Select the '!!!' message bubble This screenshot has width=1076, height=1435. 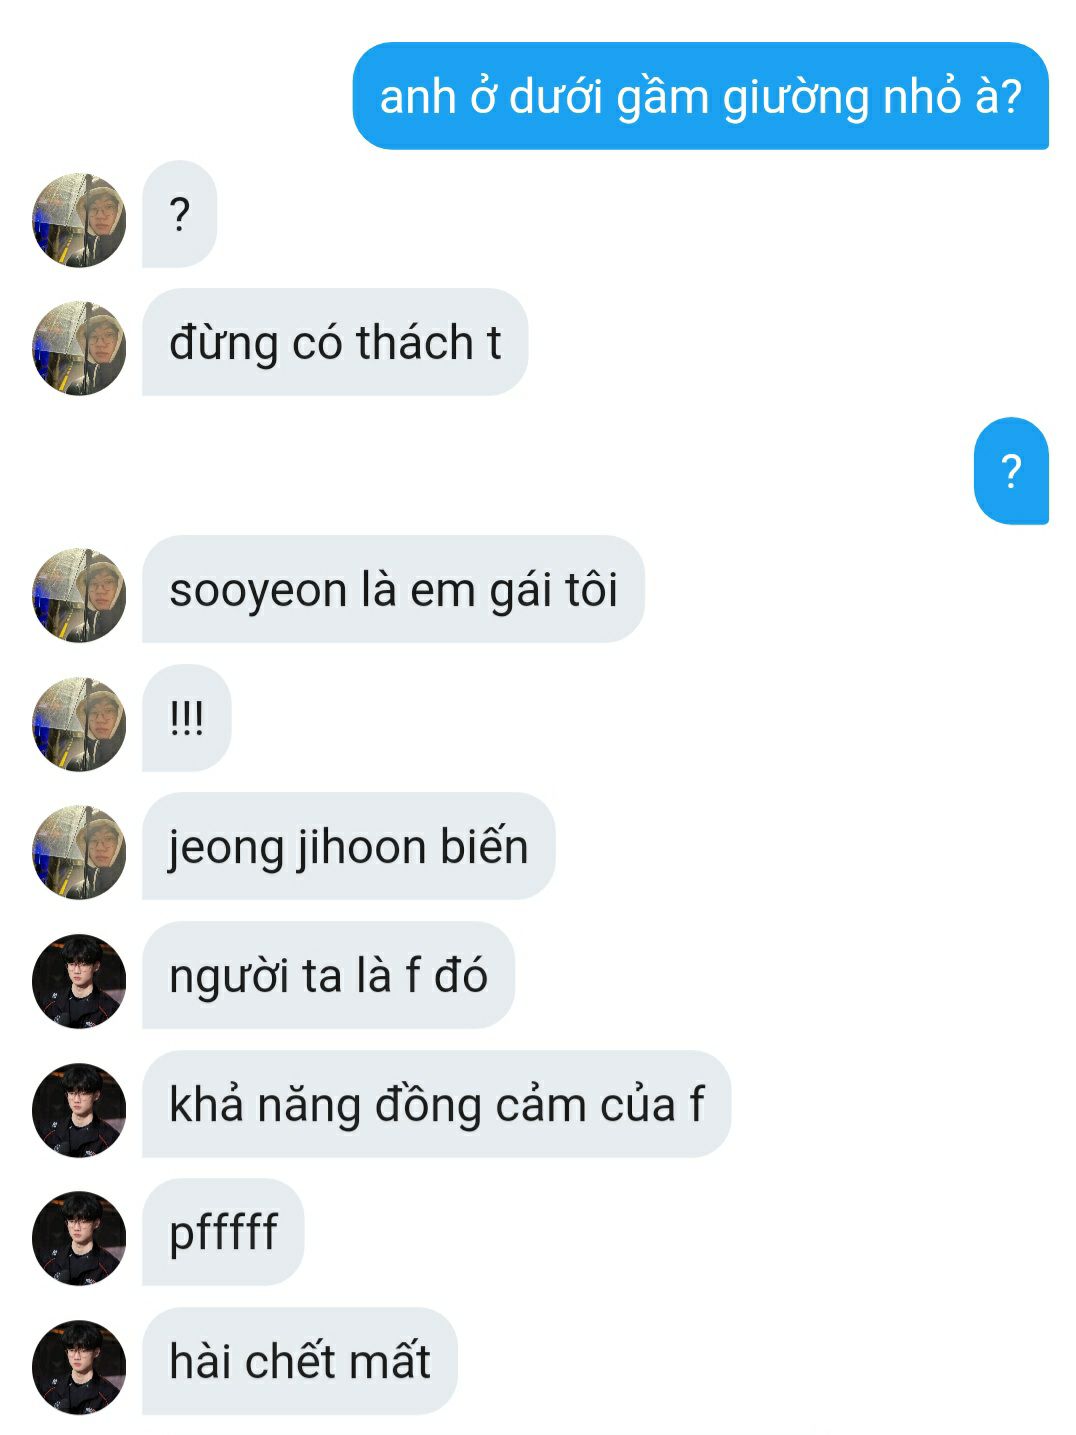point(187,718)
